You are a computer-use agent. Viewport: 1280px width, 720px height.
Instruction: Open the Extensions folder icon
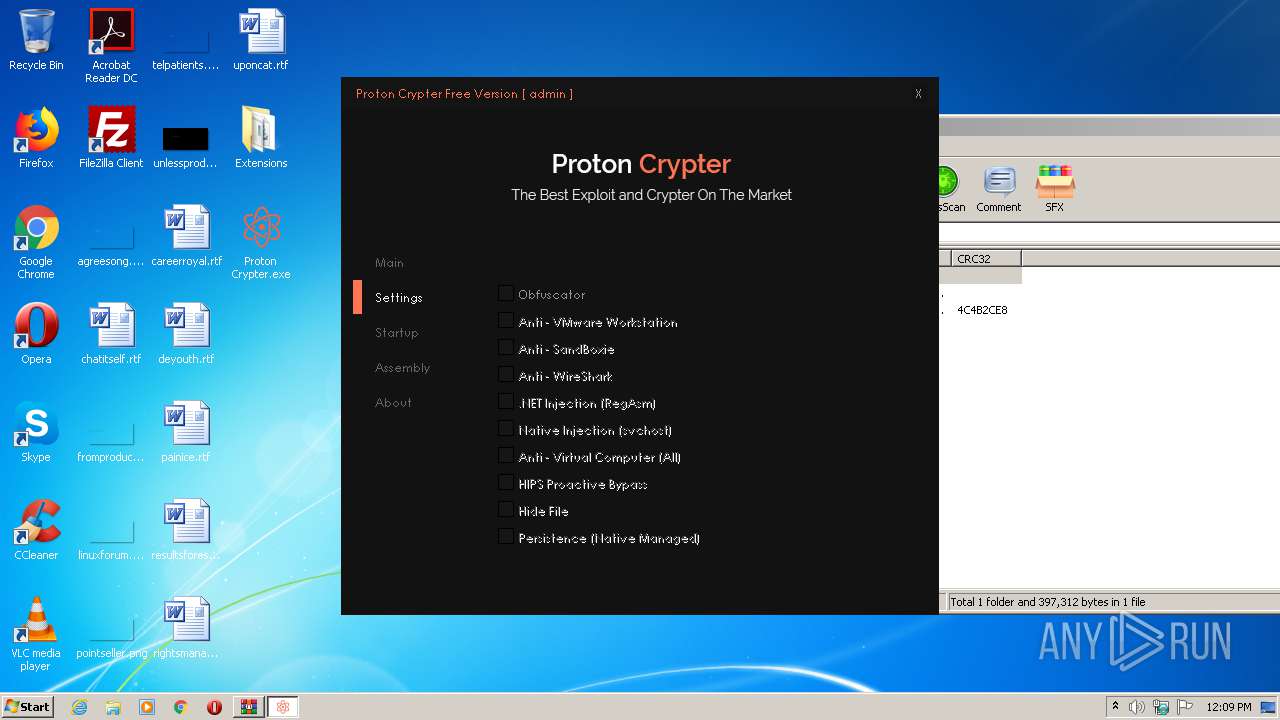pyautogui.click(x=261, y=138)
